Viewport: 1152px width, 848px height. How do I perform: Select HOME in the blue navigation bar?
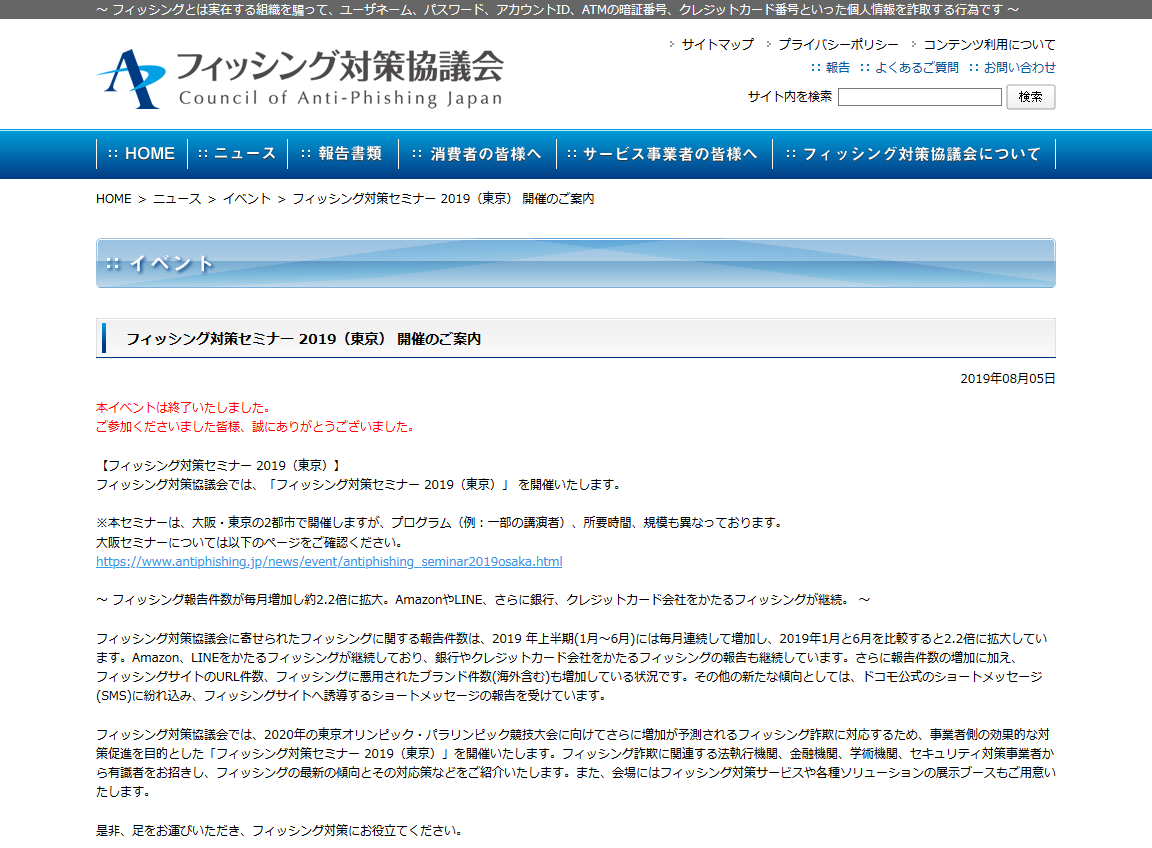coord(142,154)
